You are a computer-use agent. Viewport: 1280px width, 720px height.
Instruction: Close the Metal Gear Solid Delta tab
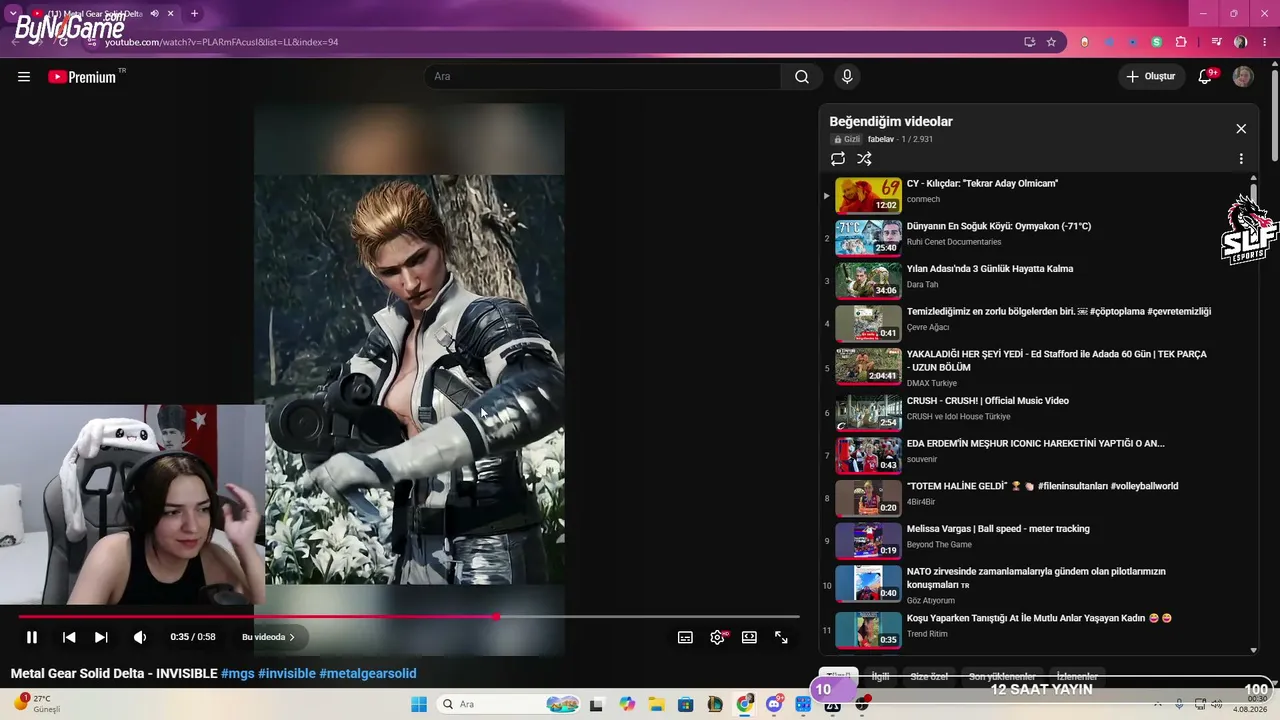(171, 14)
